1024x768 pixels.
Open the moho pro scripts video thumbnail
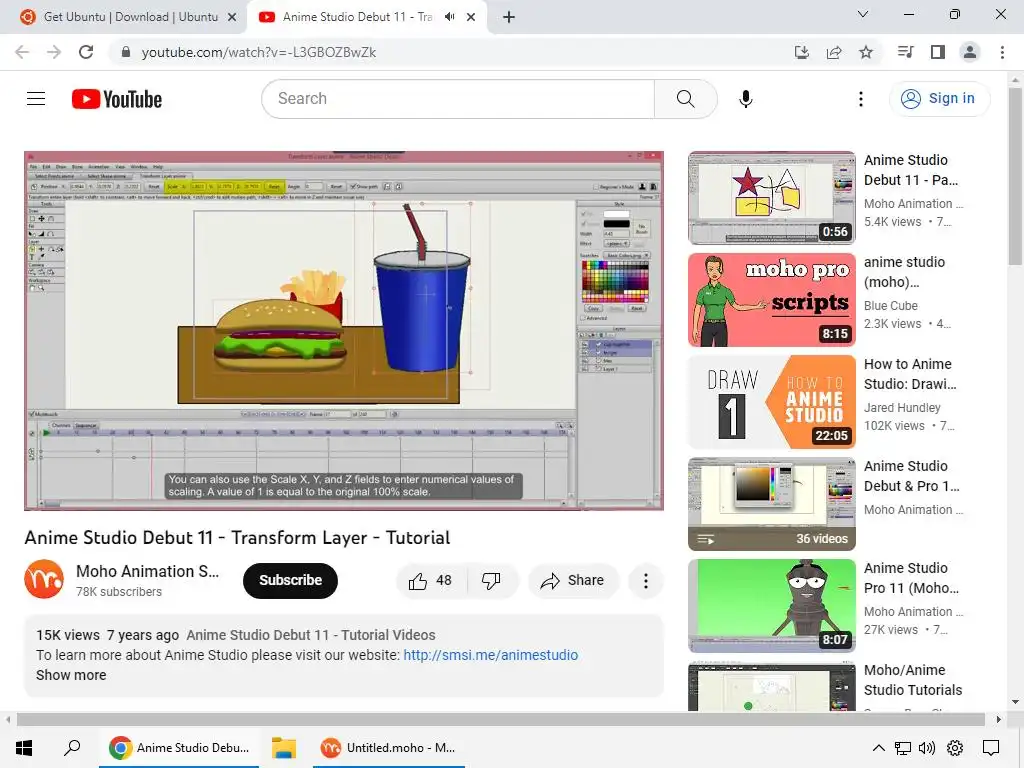771,300
